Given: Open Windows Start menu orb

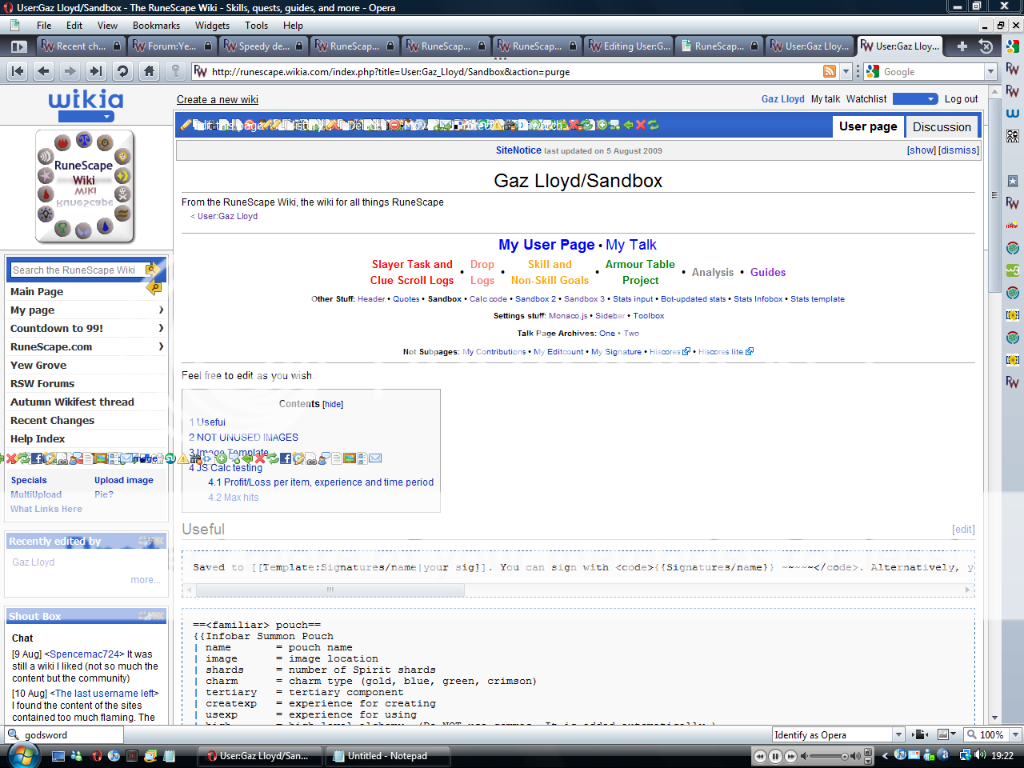Looking at the screenshot, I should 22,755.
